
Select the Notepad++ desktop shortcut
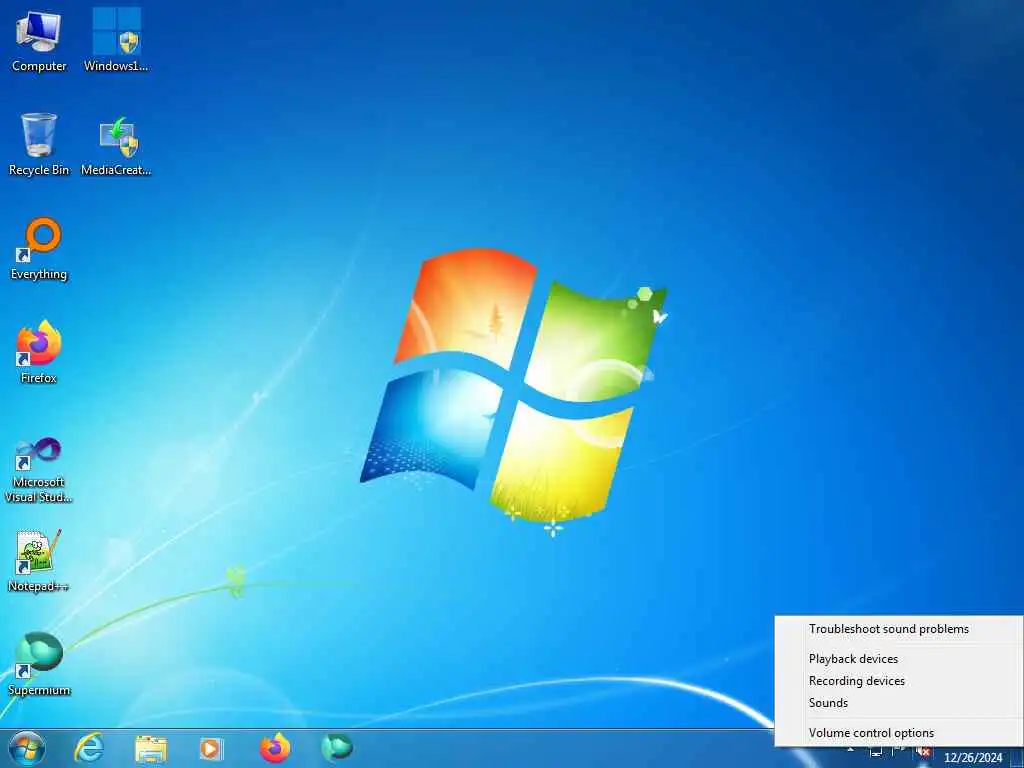[x=39, y=561]
